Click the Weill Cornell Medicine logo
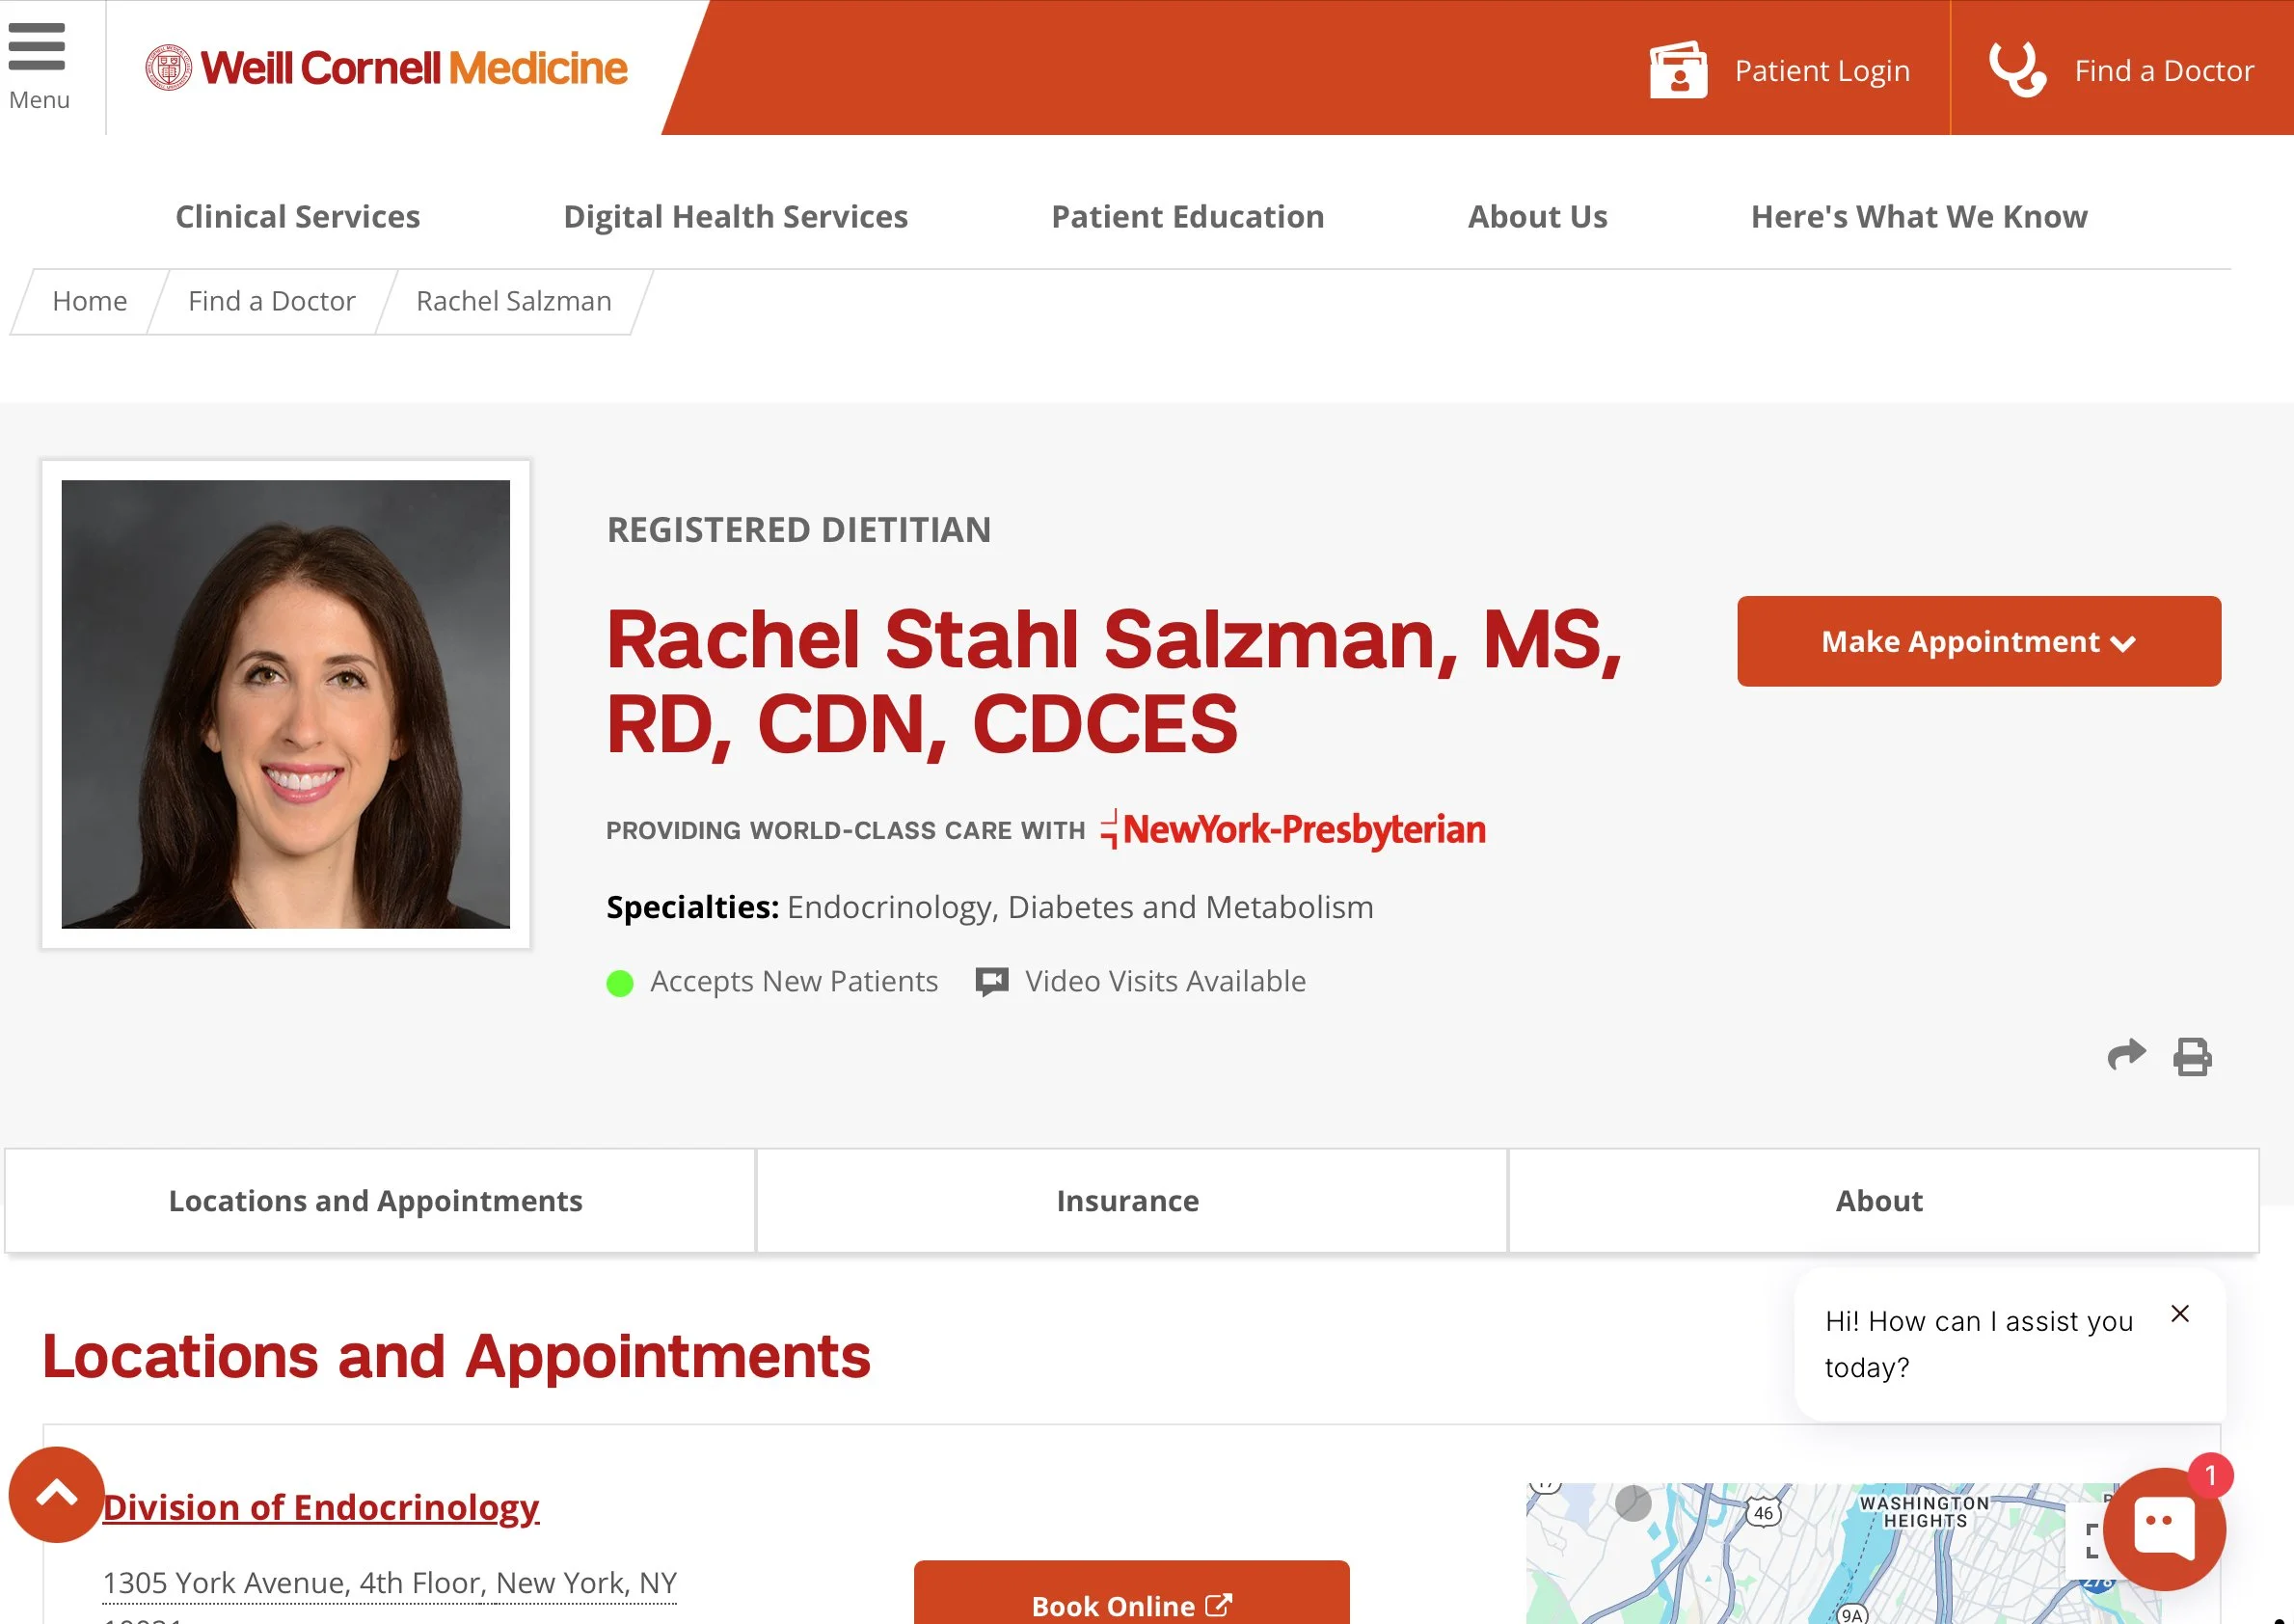Image resolution: width=2294 pixels, height=1624 pixels. [x=386, y=68]
